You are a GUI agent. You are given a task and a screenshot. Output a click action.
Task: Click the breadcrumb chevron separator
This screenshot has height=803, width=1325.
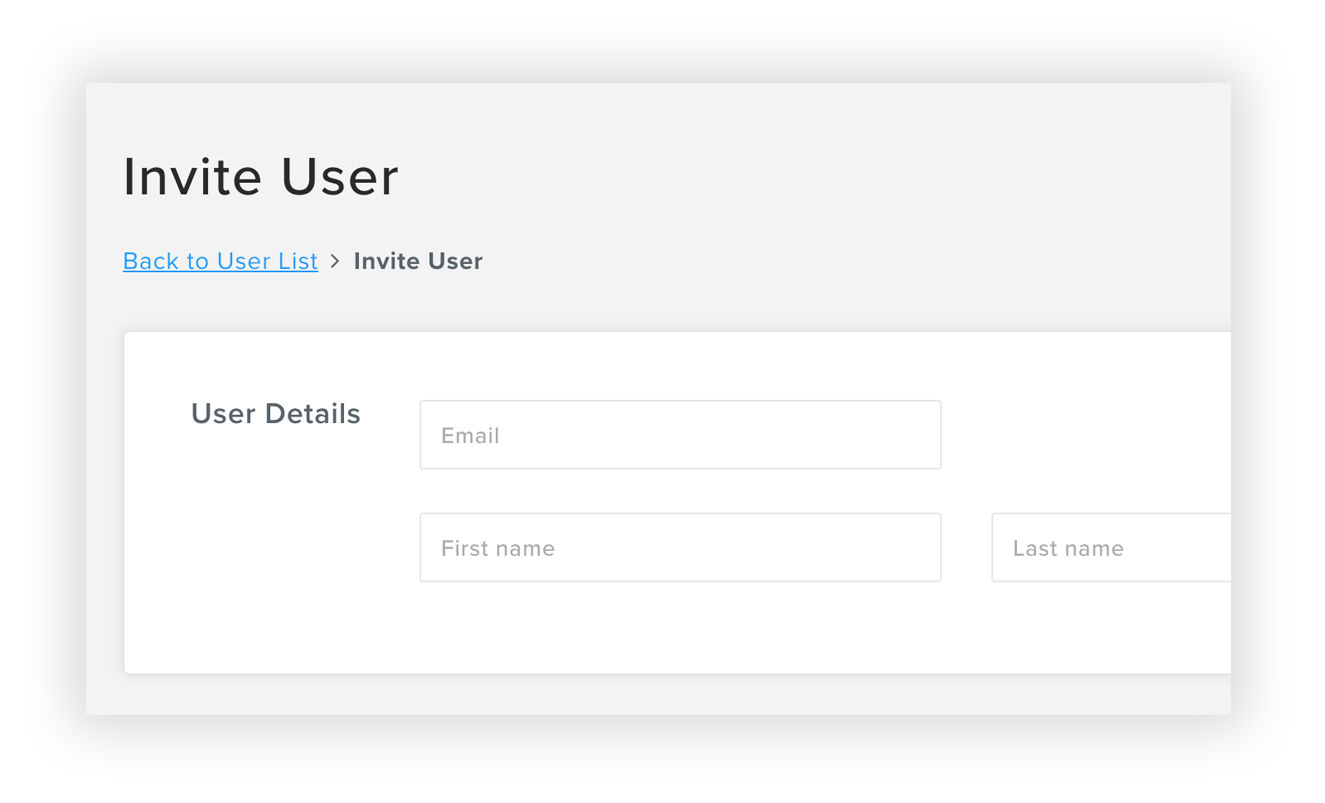[335, 261]
